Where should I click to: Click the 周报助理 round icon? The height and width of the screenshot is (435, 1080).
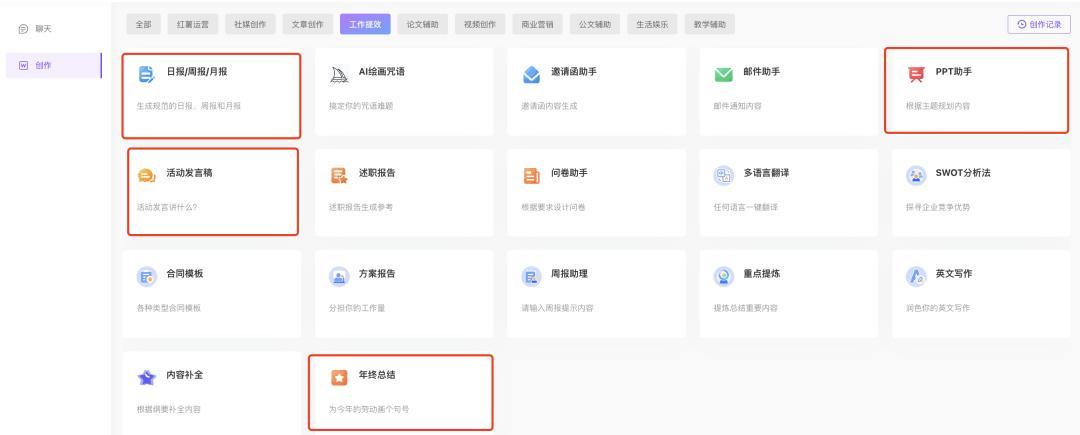(x=531, y=277)
